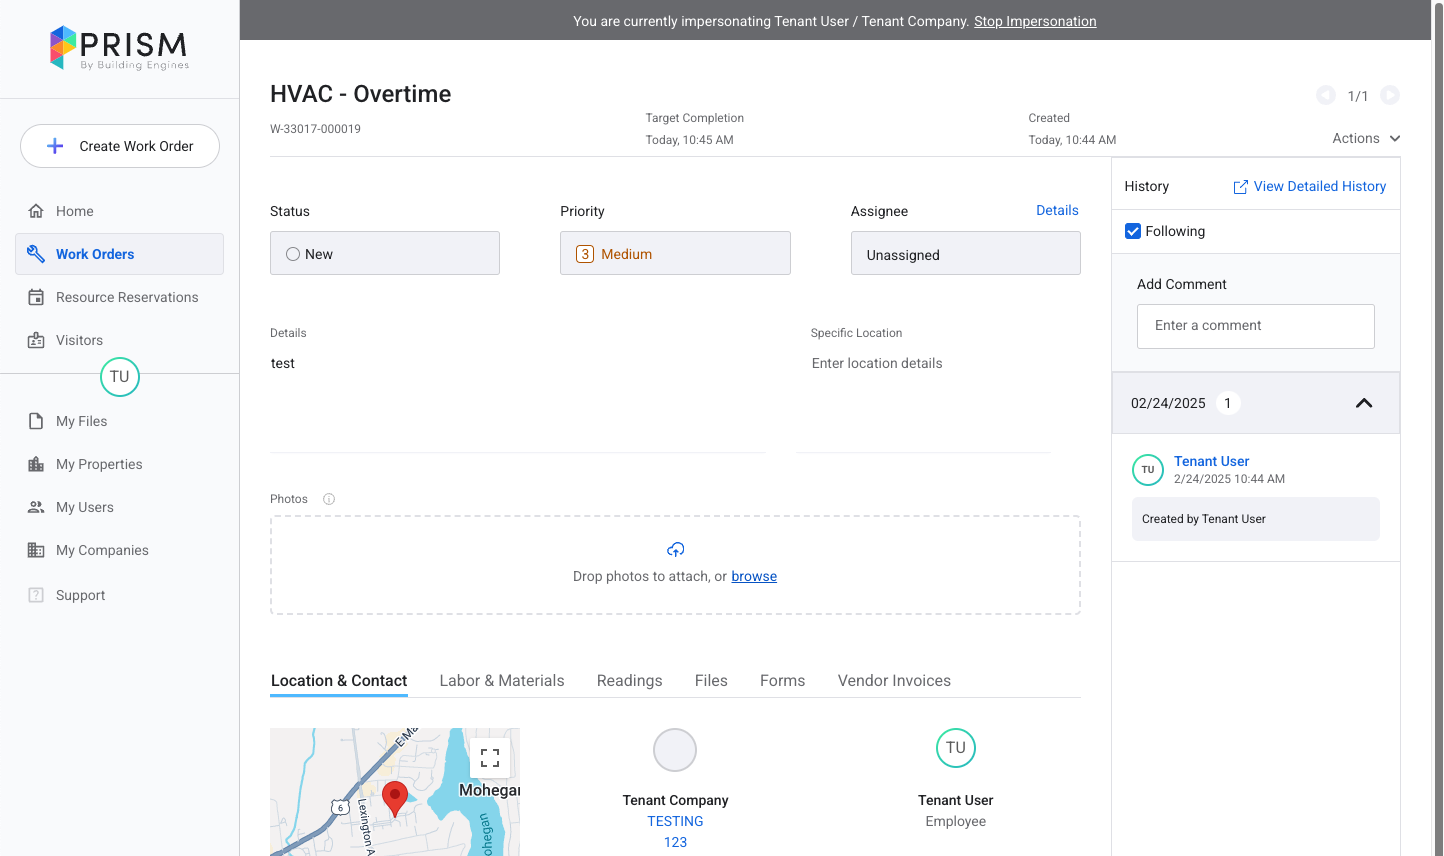Select the New status radio button
The width and height of the screenshot is (1444, 856).
pos(293,254)
